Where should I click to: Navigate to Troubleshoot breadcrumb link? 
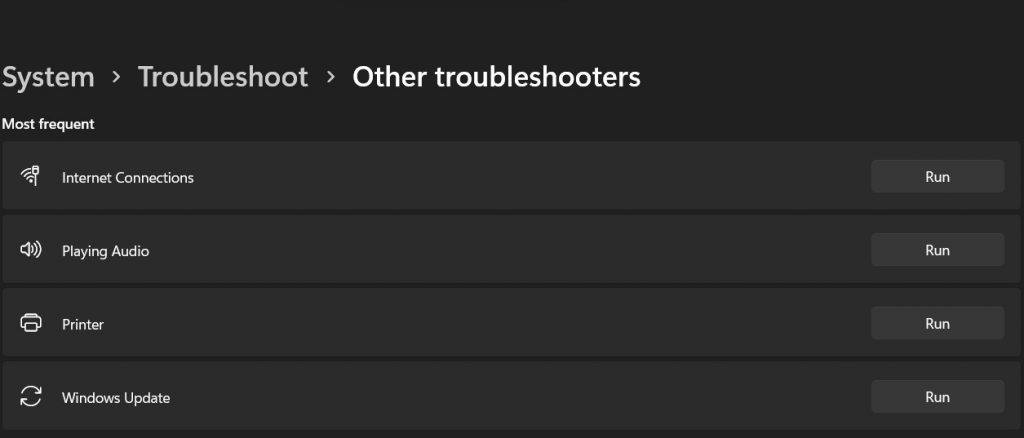[223, 77]
